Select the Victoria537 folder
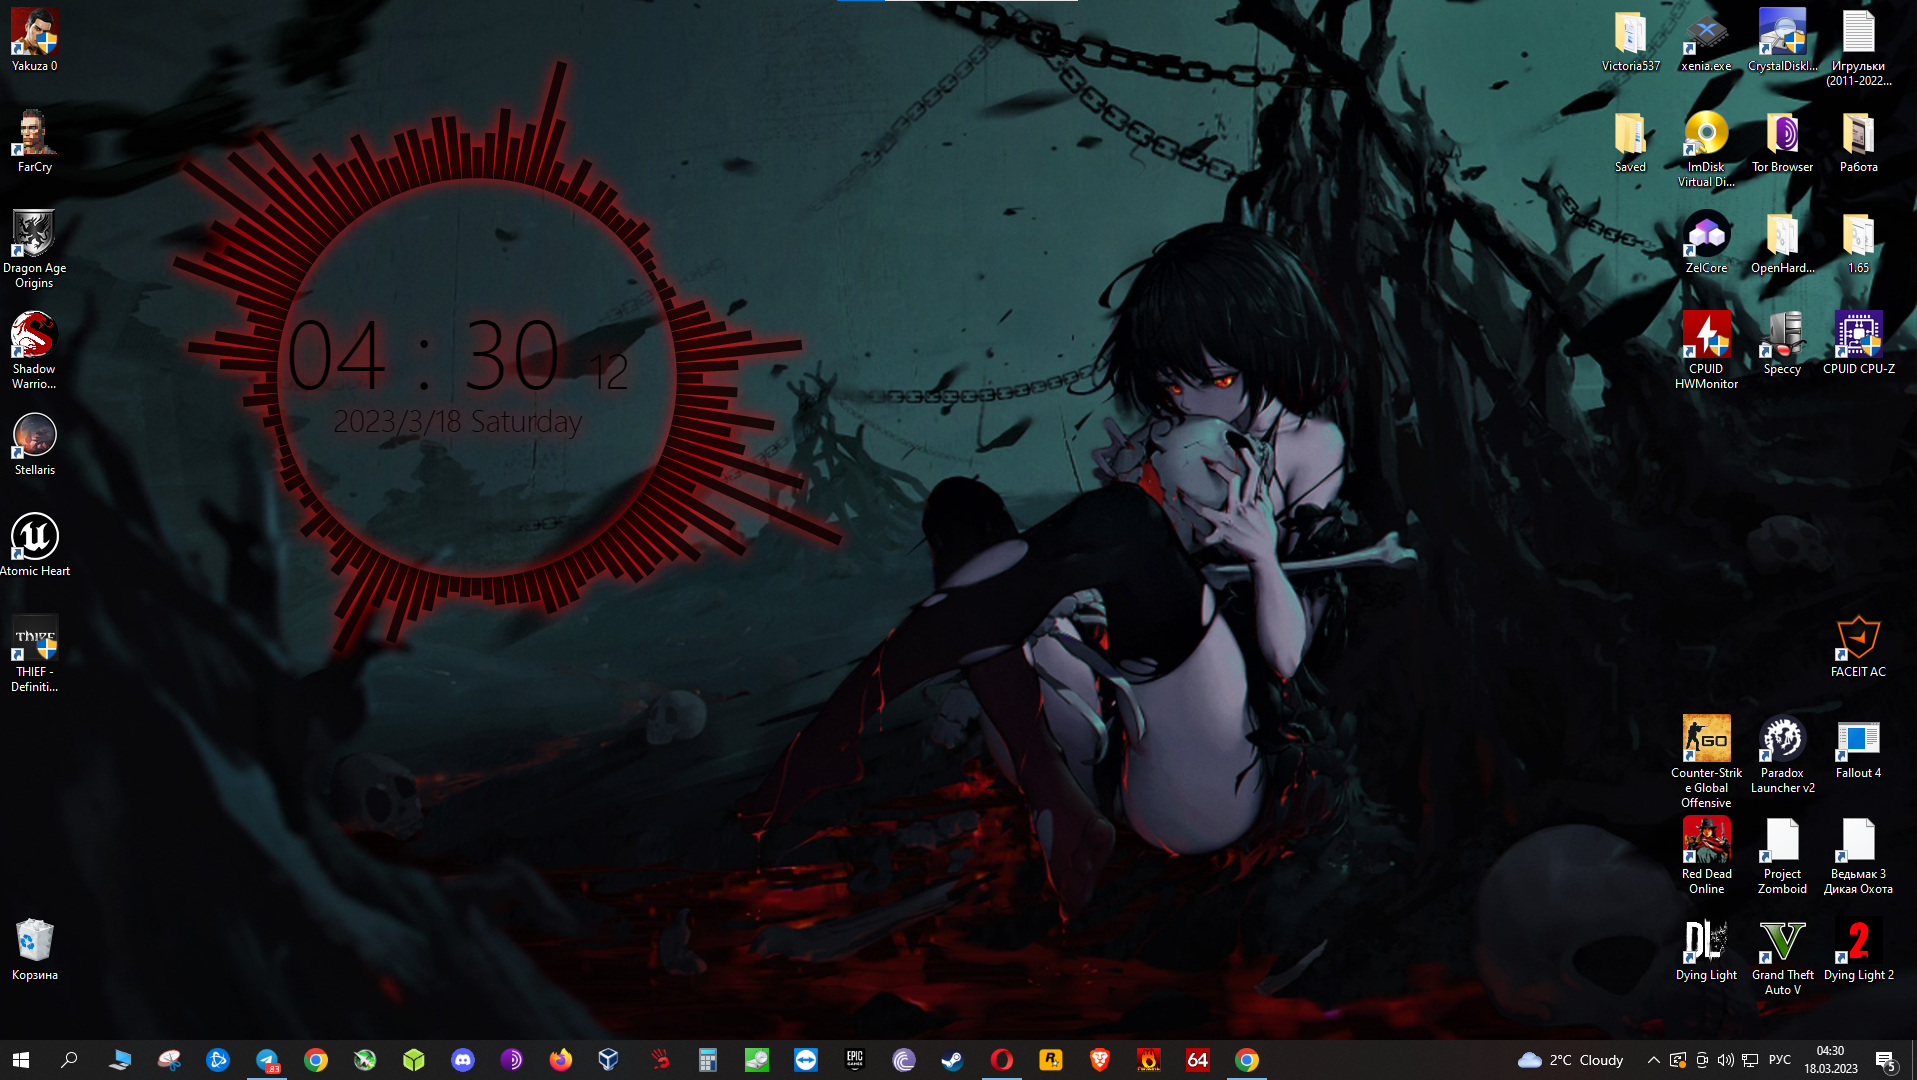This screenshot has height=1080, width=1917. (1630, 41)
